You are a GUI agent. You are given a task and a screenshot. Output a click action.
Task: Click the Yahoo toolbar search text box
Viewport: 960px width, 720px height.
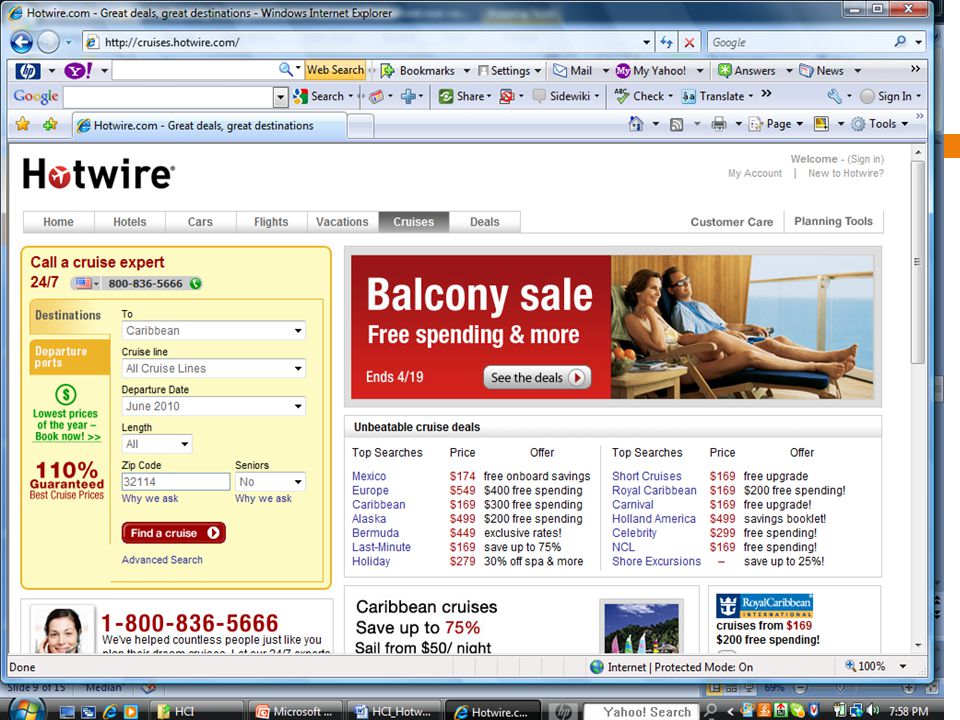pos(195,70)
